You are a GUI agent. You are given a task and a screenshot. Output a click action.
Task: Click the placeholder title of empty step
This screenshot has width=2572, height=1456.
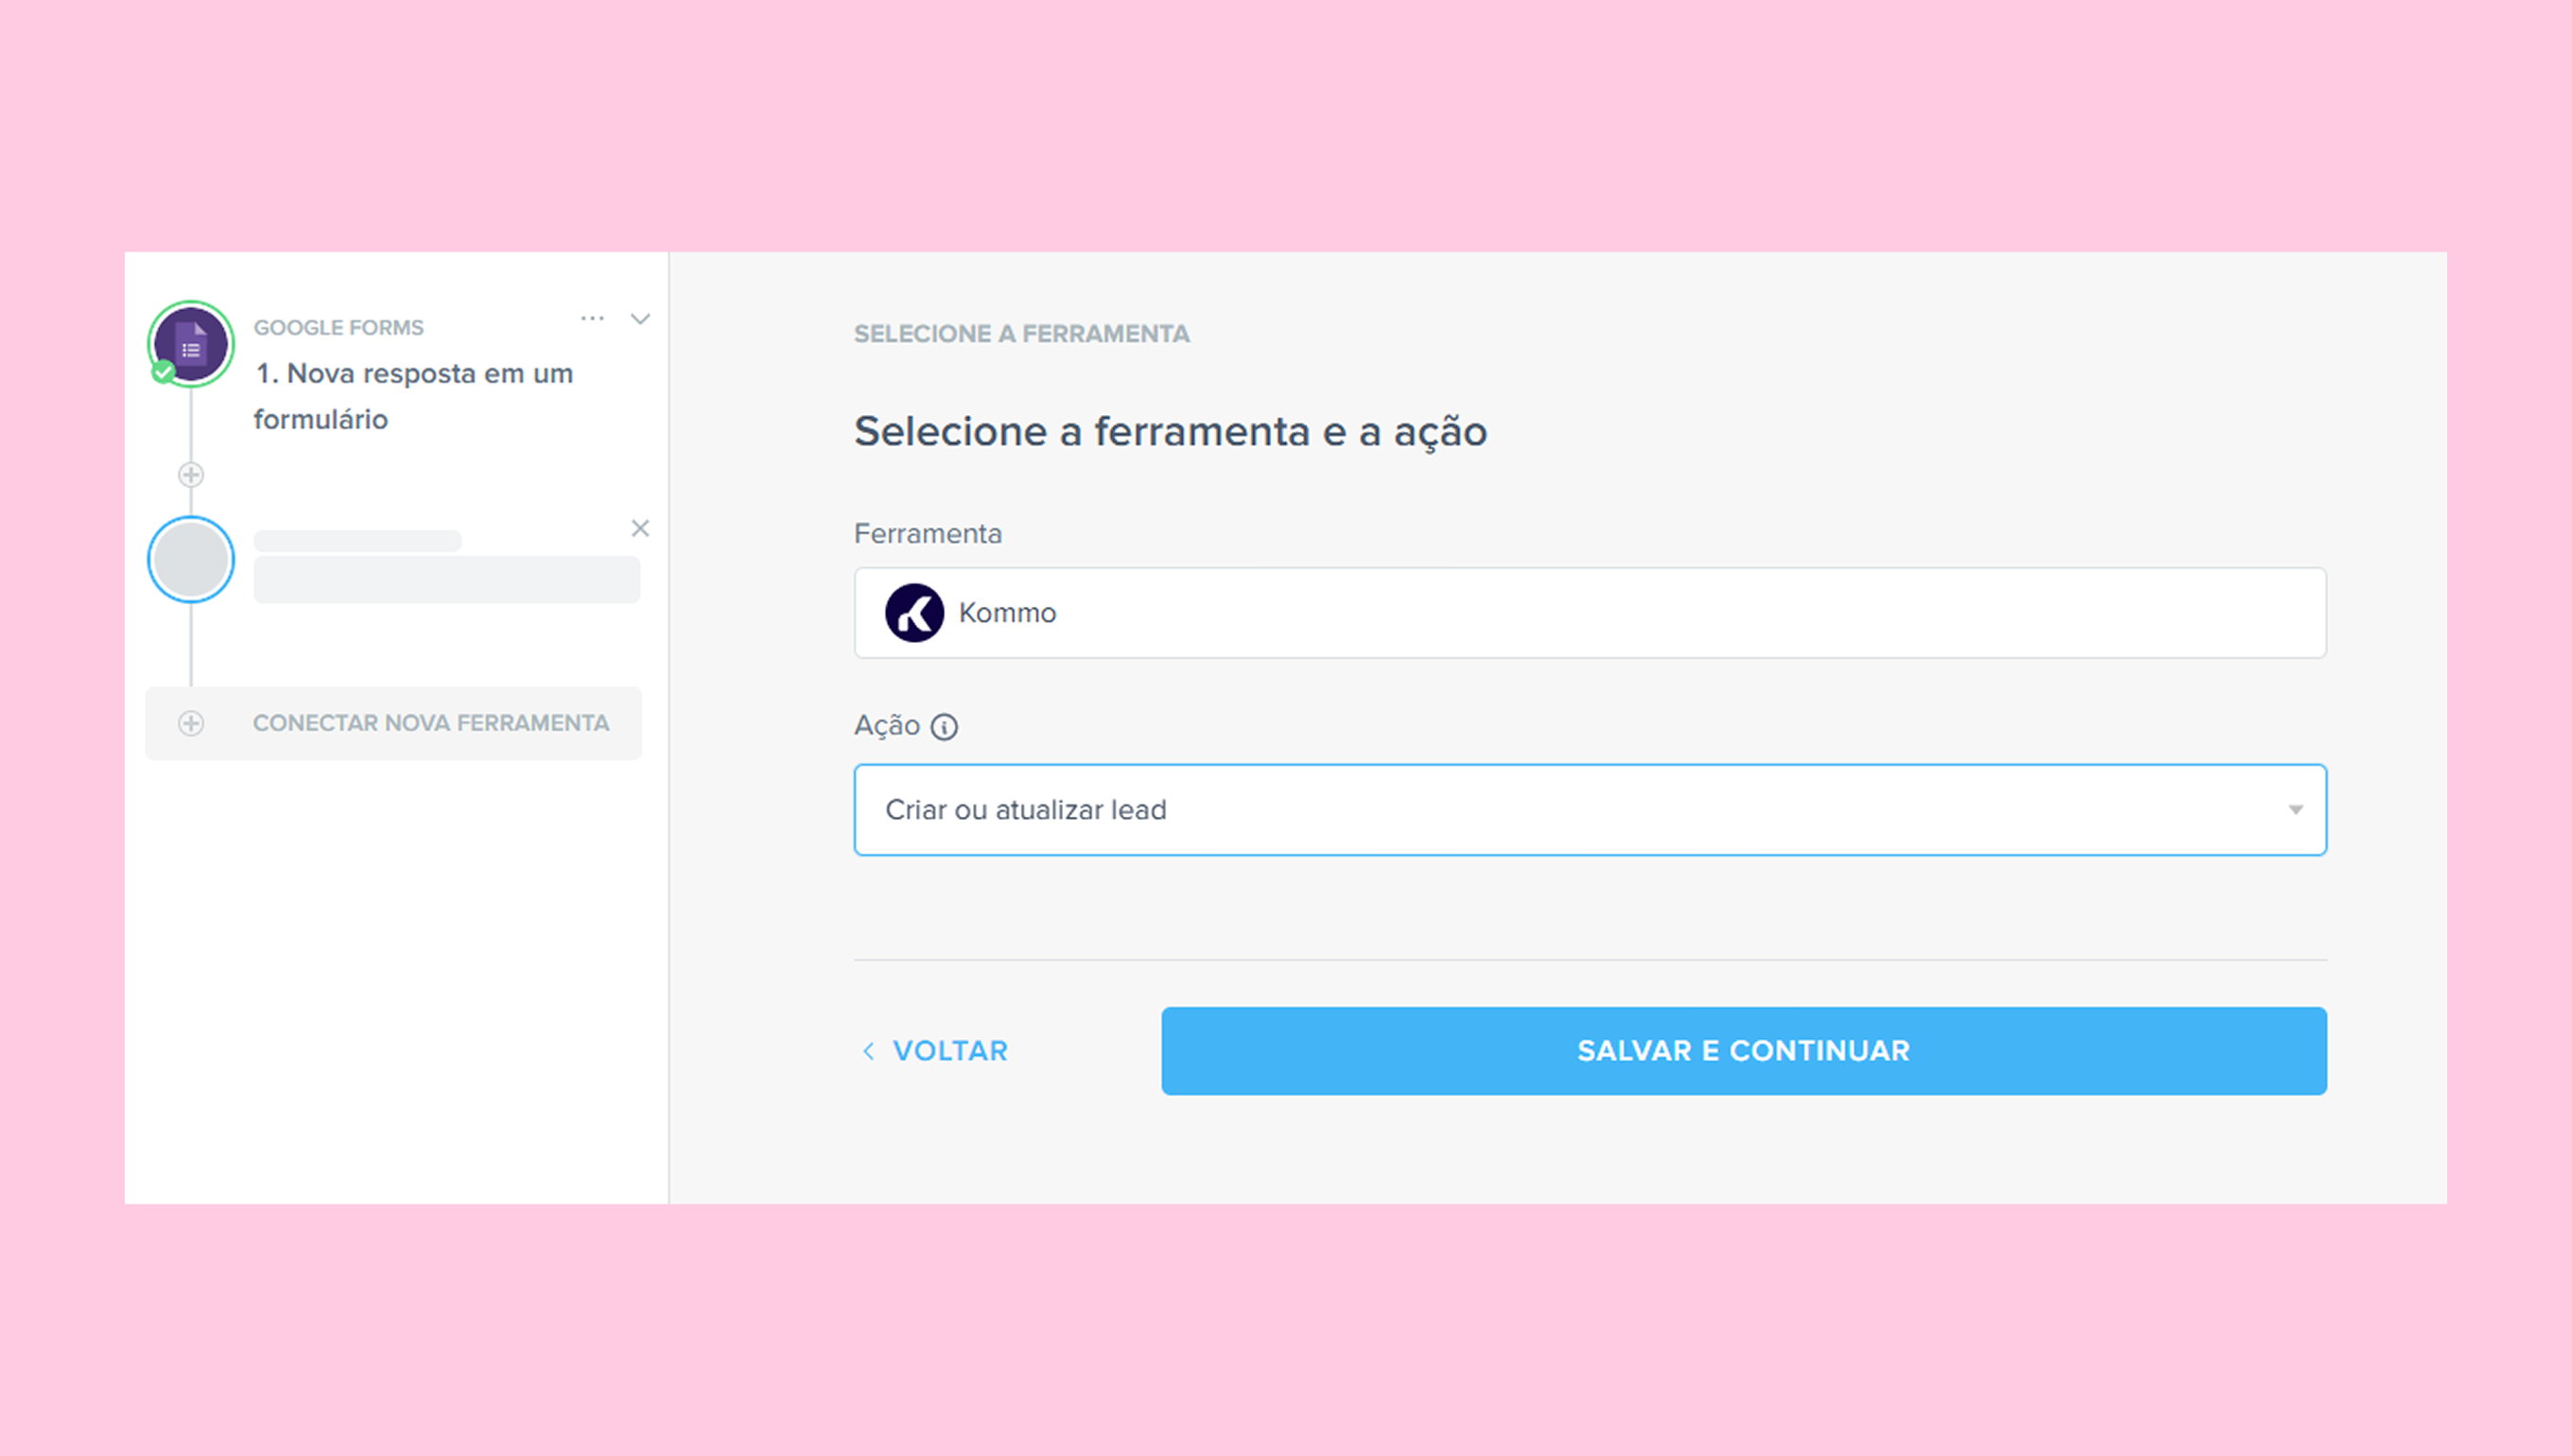(x=357, y=540)
